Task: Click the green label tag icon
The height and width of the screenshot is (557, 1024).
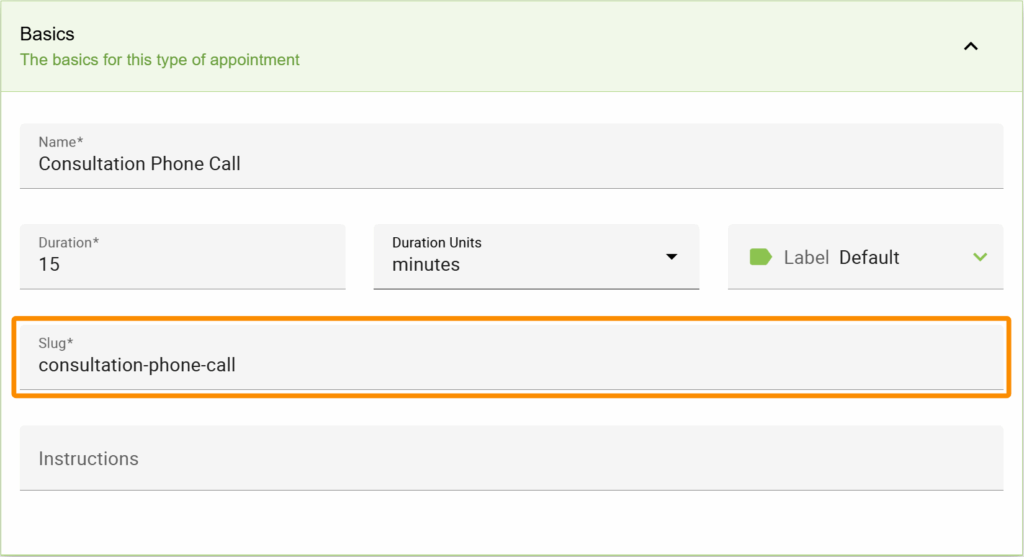Action: coord(761,257)
